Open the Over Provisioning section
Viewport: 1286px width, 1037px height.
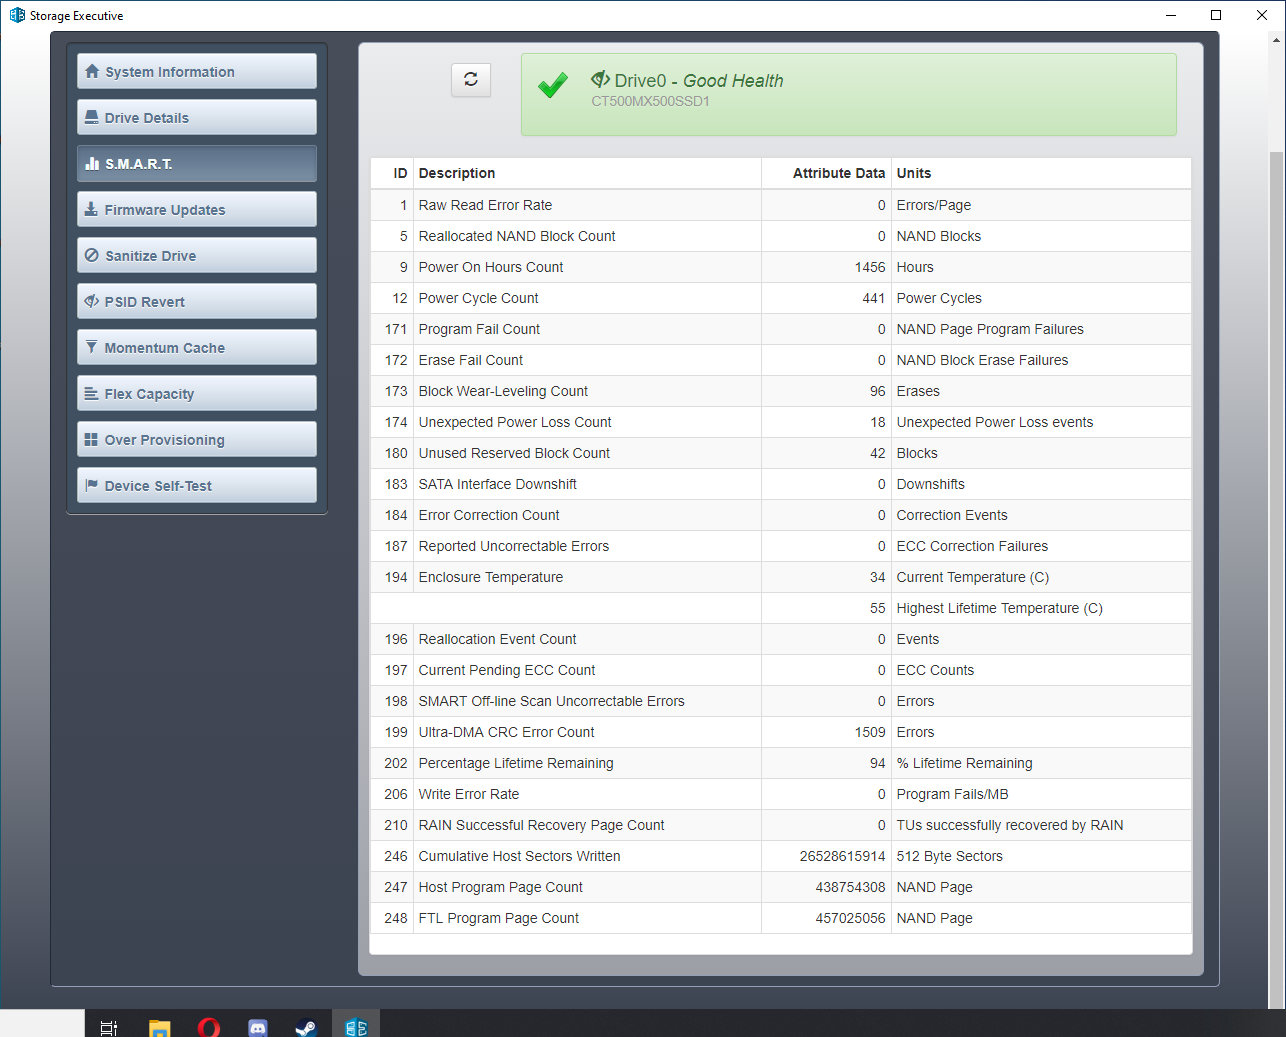pyautogui.click(x=197, y=439)
